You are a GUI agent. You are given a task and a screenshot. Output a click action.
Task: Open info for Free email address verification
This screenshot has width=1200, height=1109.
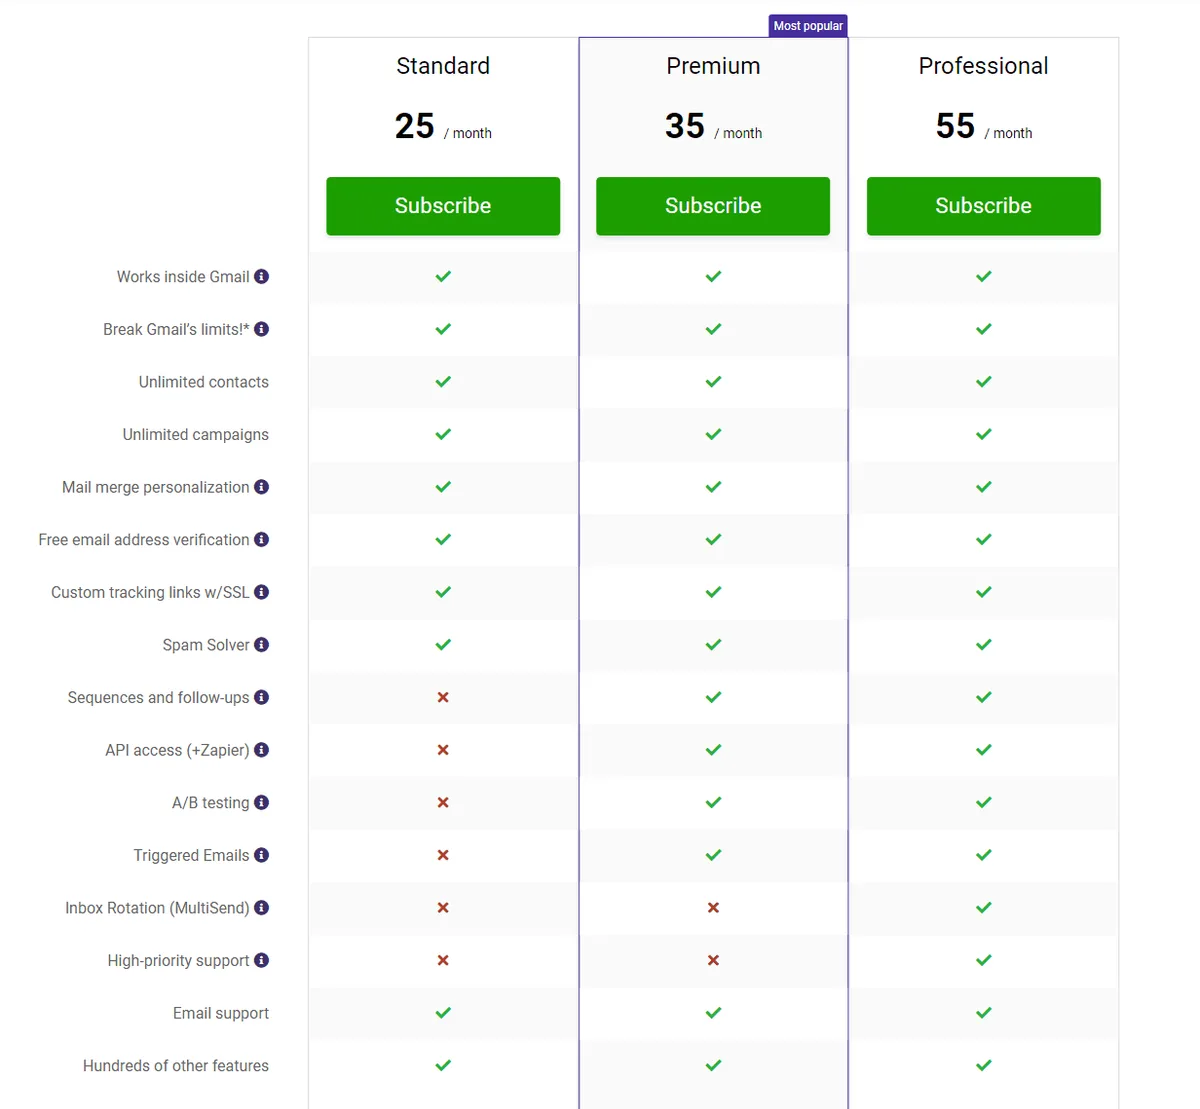(261, 539)
